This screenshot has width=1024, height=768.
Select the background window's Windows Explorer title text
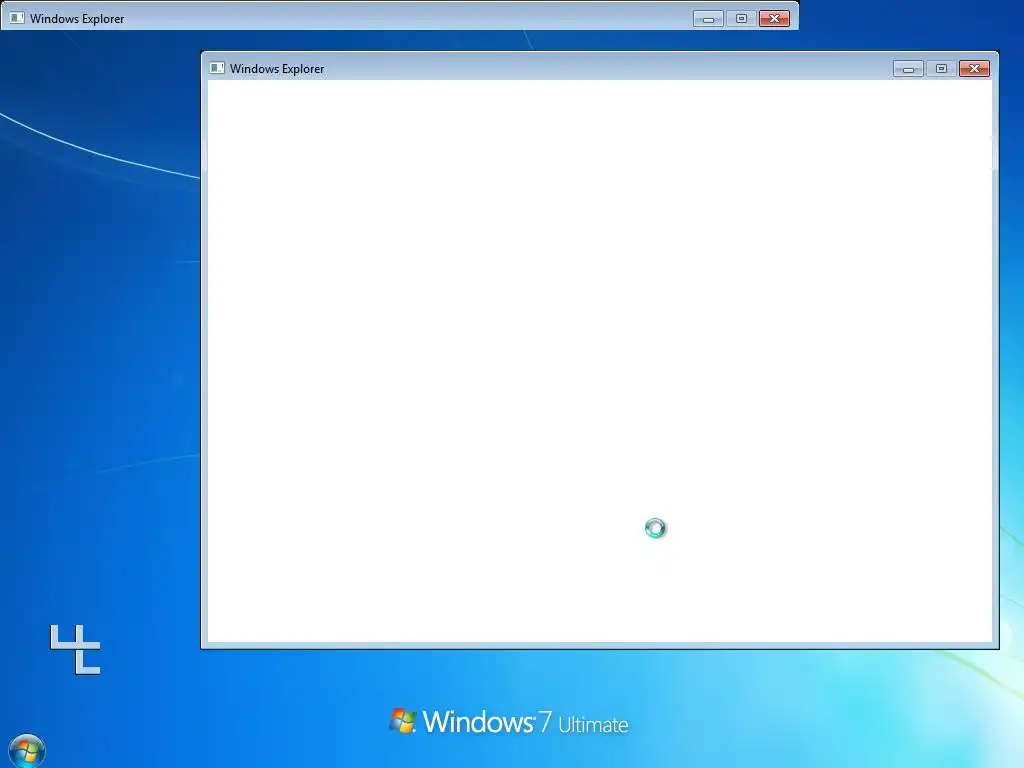tap(77, 19)
